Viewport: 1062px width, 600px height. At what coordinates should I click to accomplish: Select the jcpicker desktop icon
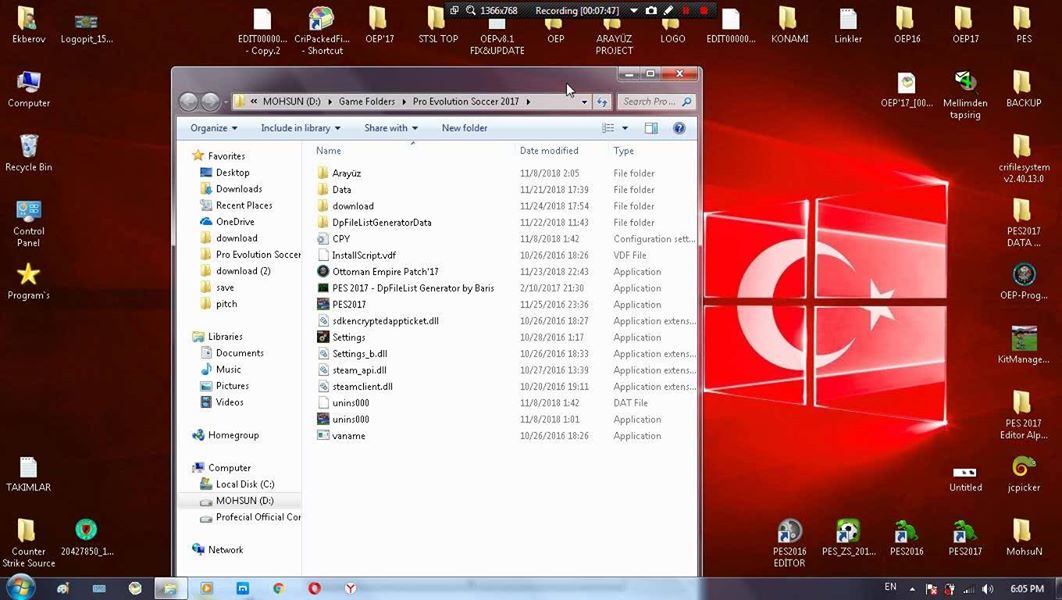(x=1023, y=473)
